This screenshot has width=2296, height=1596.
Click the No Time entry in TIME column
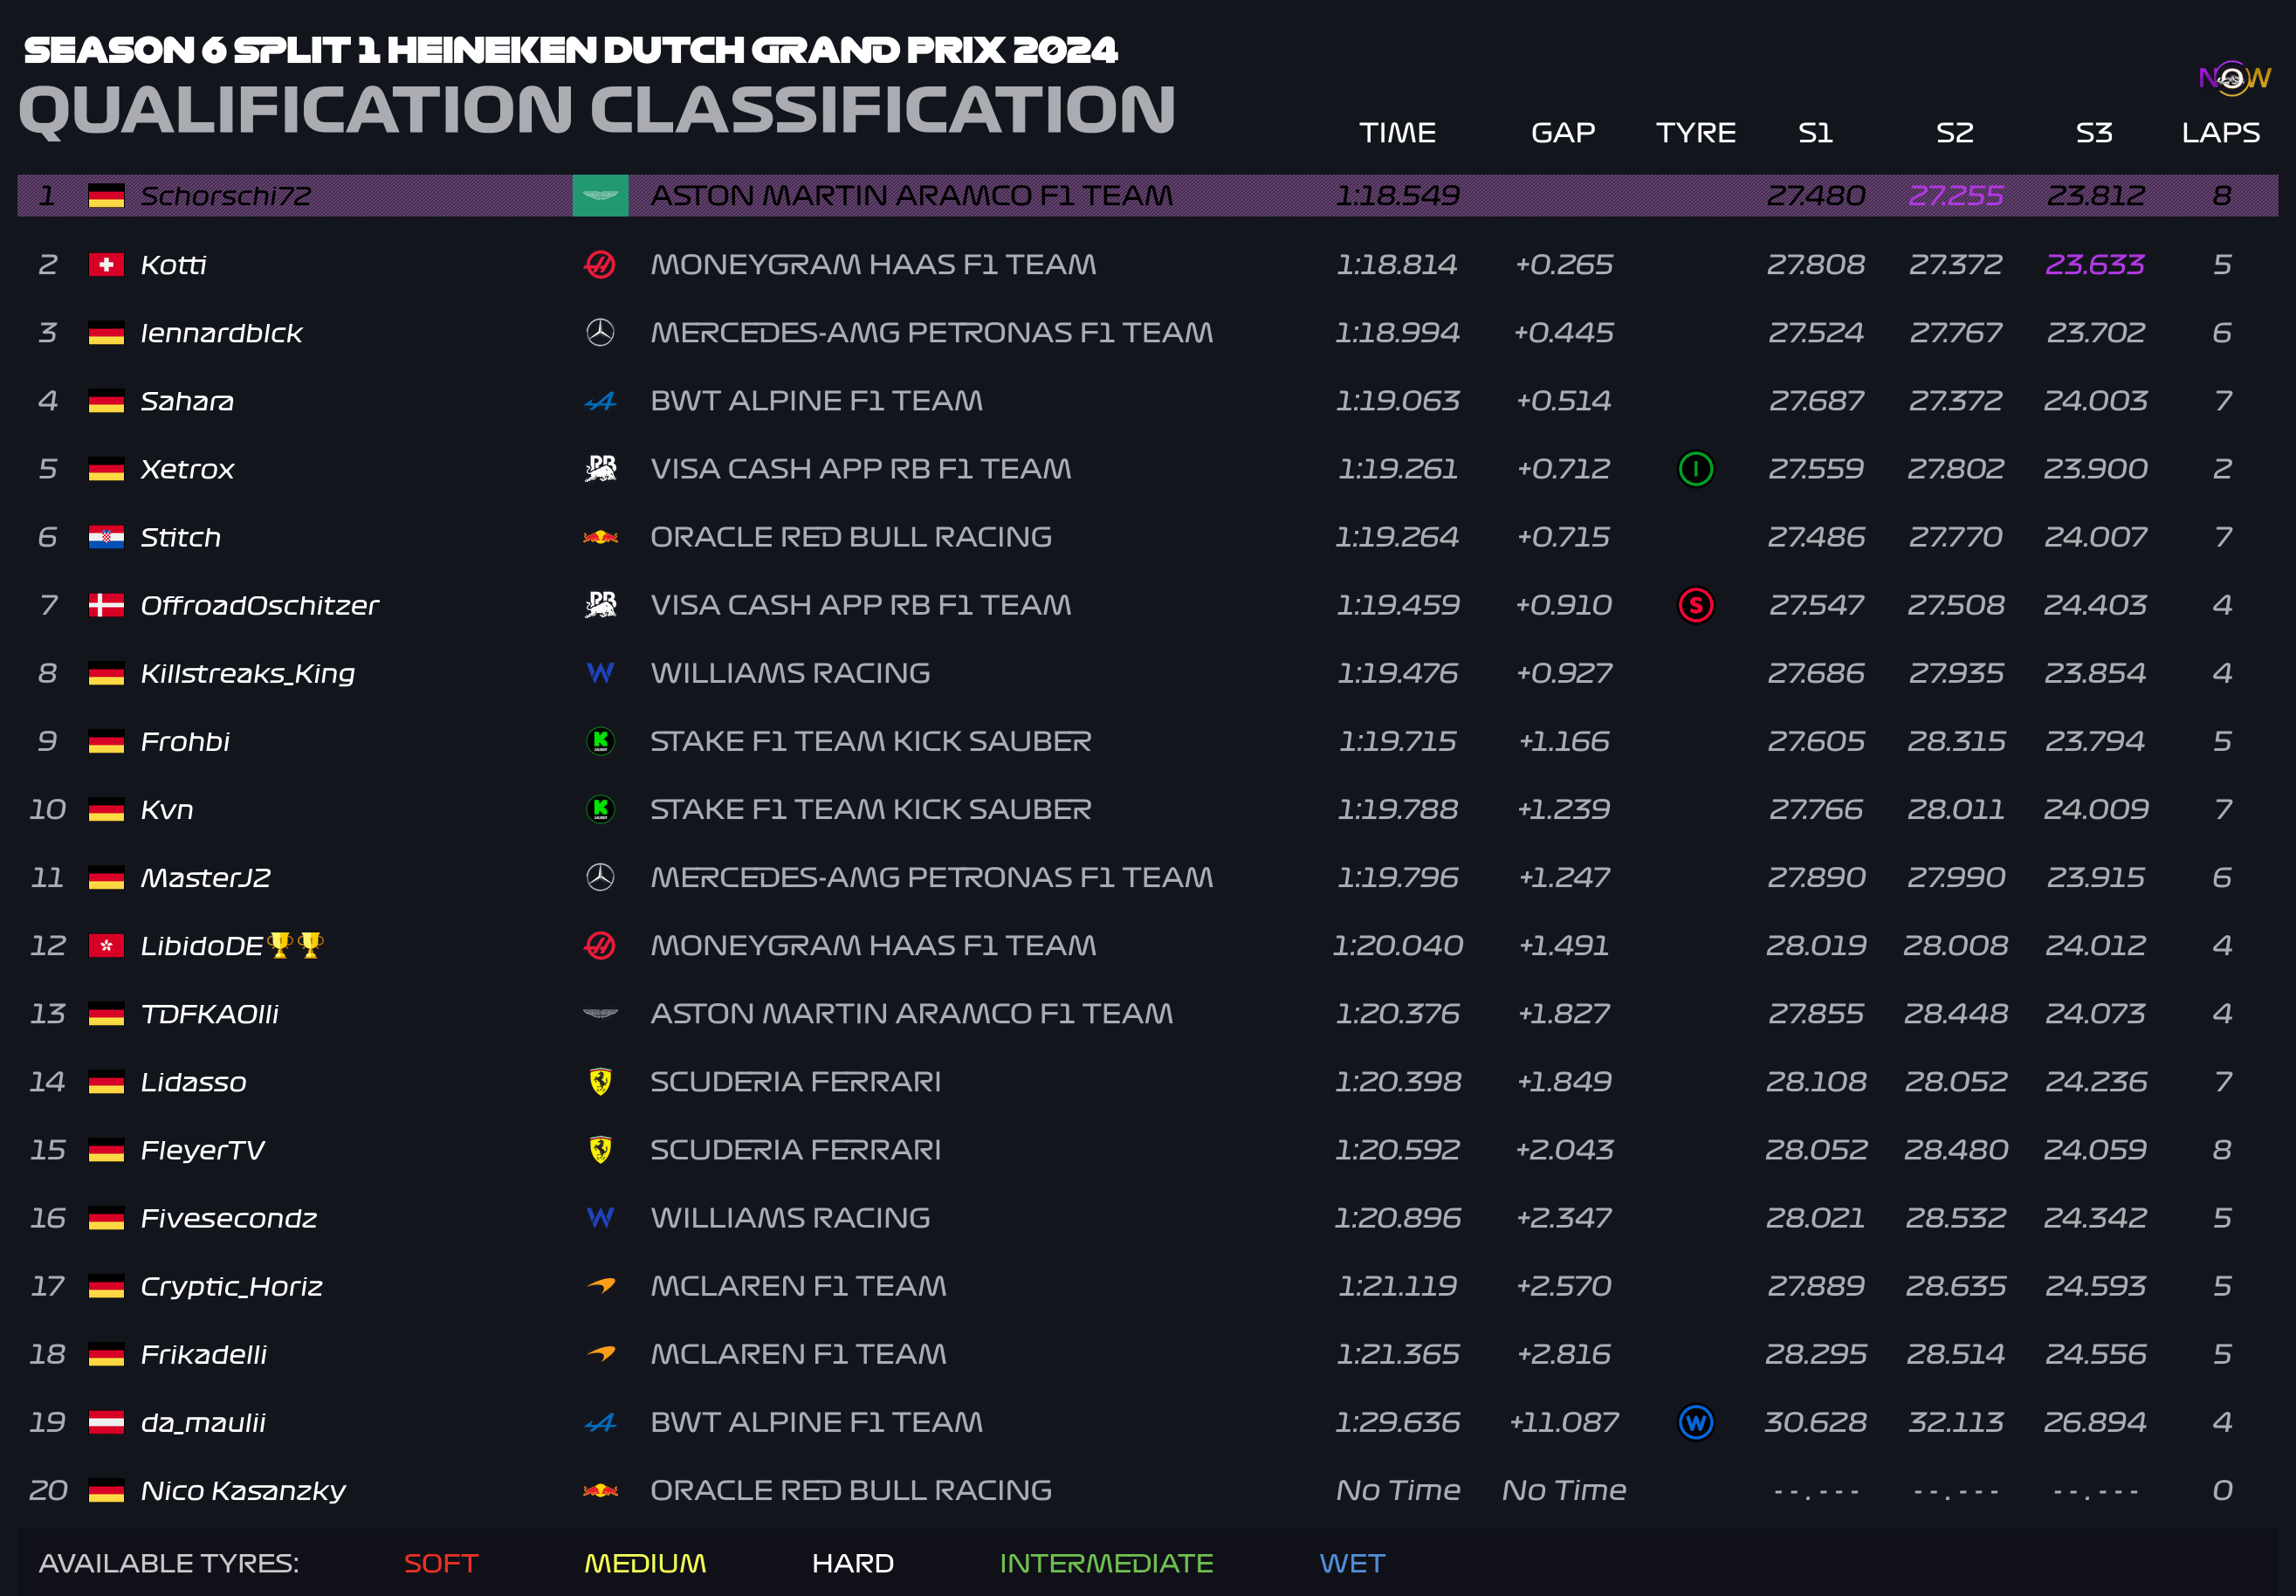click(x=1397, y=1490)
